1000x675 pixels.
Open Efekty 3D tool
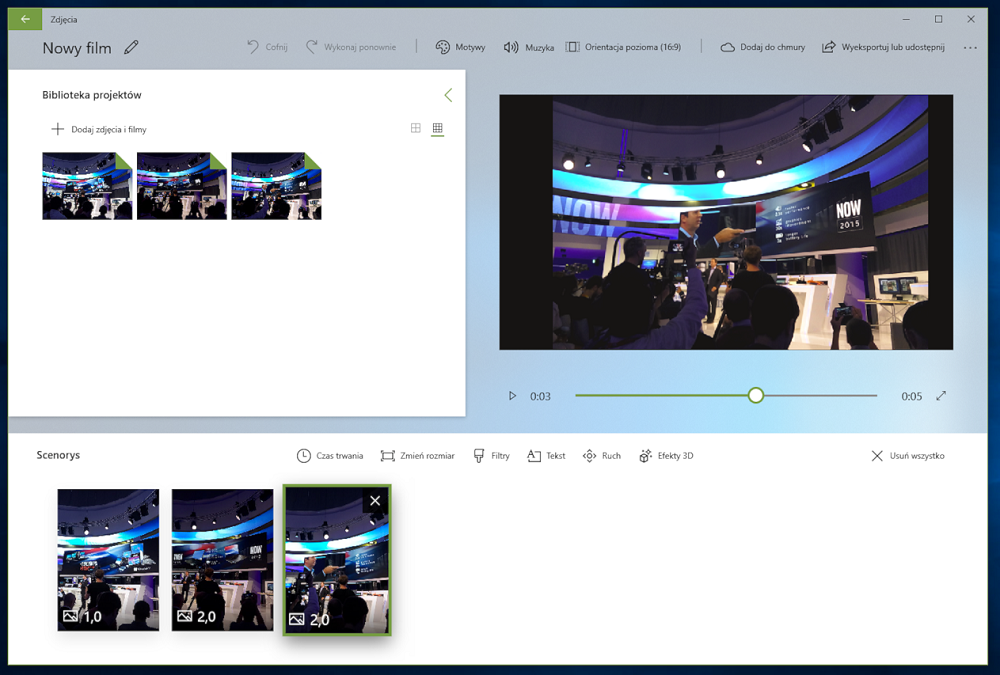click(666, 456)
